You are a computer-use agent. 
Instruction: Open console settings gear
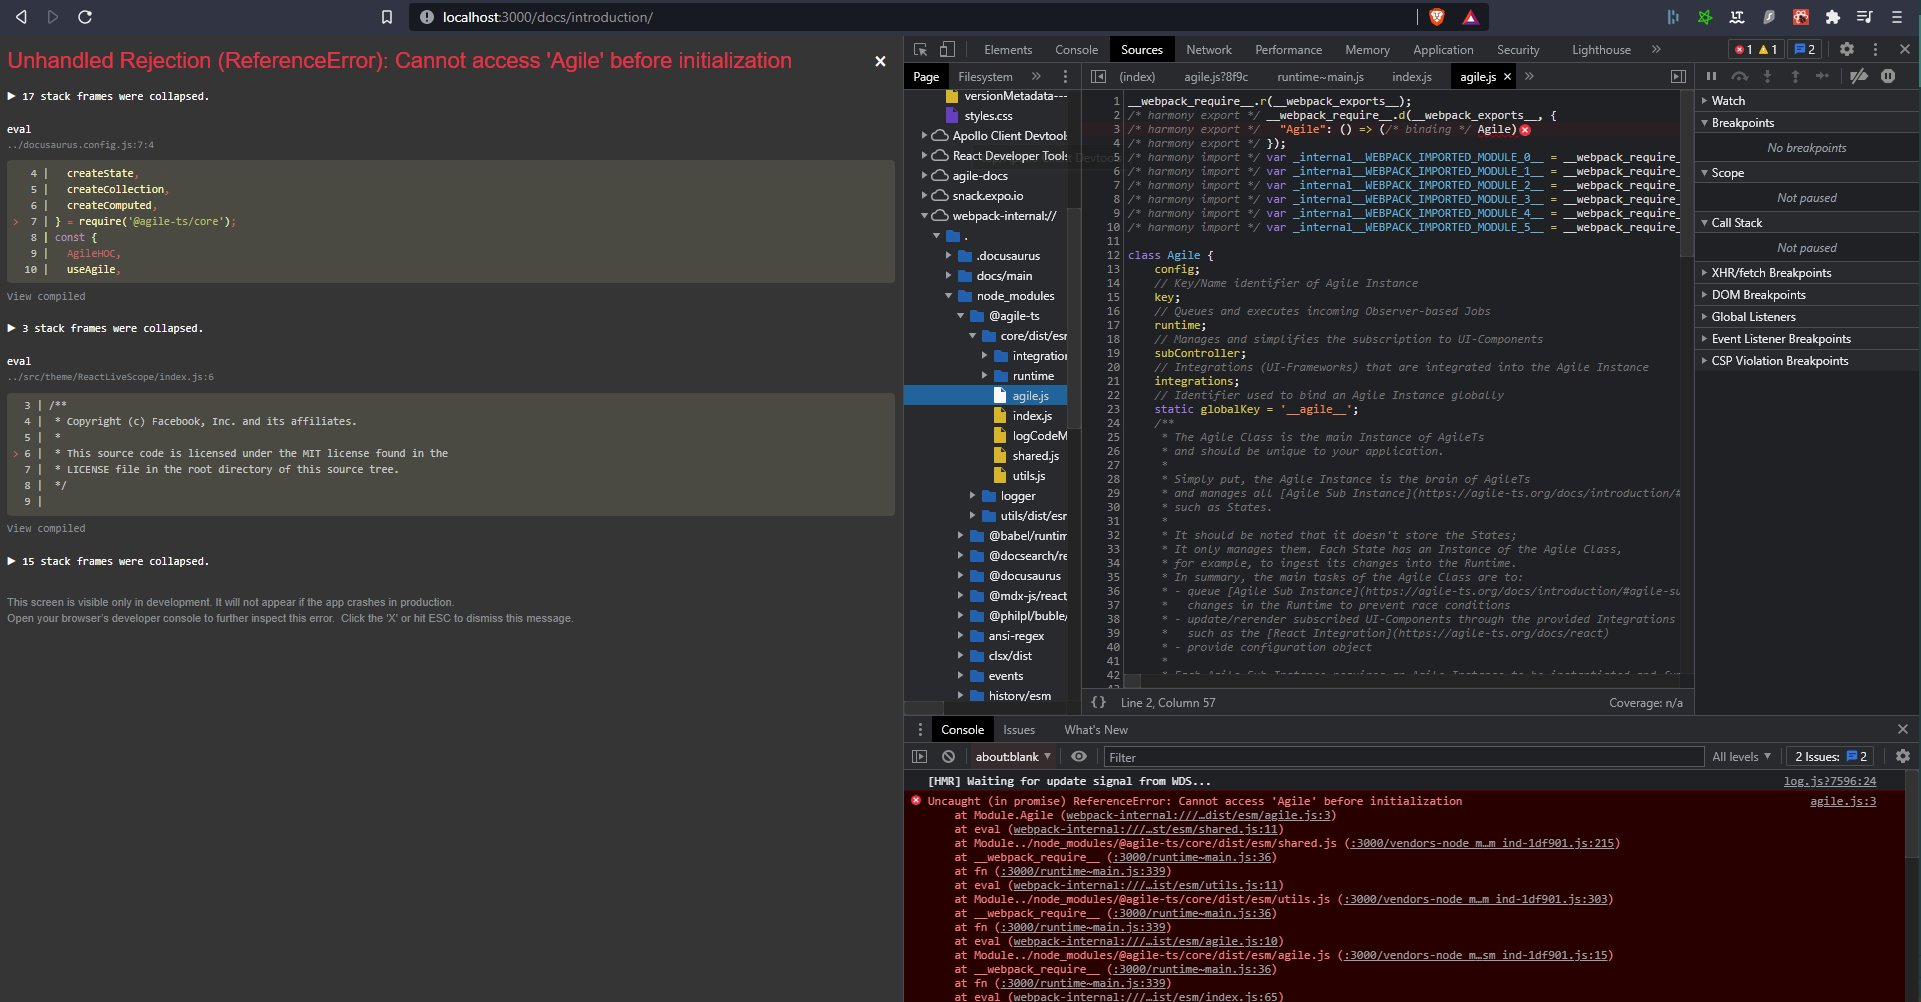pos(1902,757)
